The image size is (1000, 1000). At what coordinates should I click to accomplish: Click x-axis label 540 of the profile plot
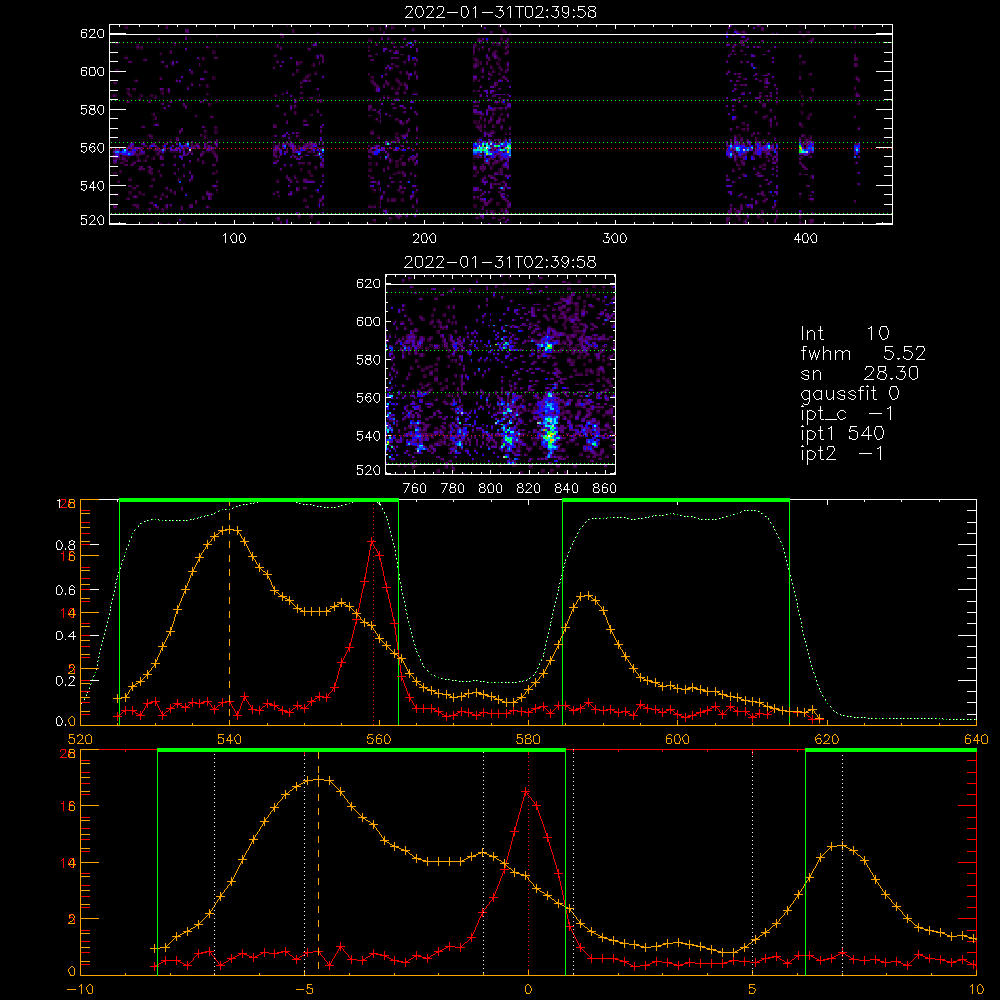pos(230,739)
